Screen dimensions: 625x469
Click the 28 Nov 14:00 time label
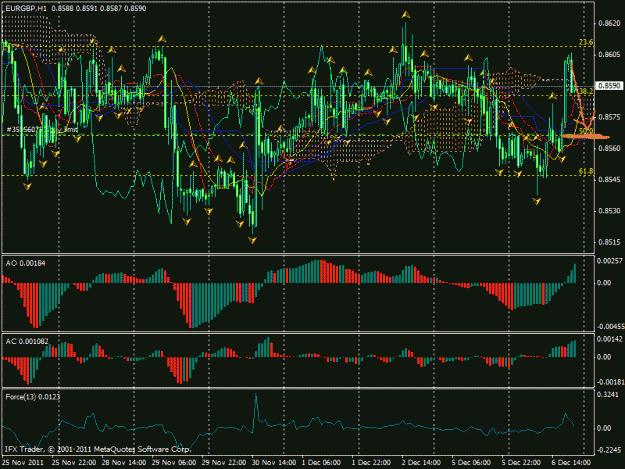tap(124, 463)
